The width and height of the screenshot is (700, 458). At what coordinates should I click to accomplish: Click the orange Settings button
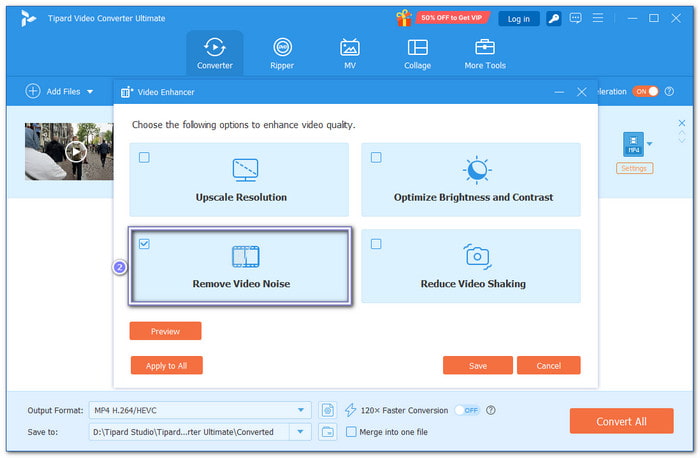click(634, 168)
